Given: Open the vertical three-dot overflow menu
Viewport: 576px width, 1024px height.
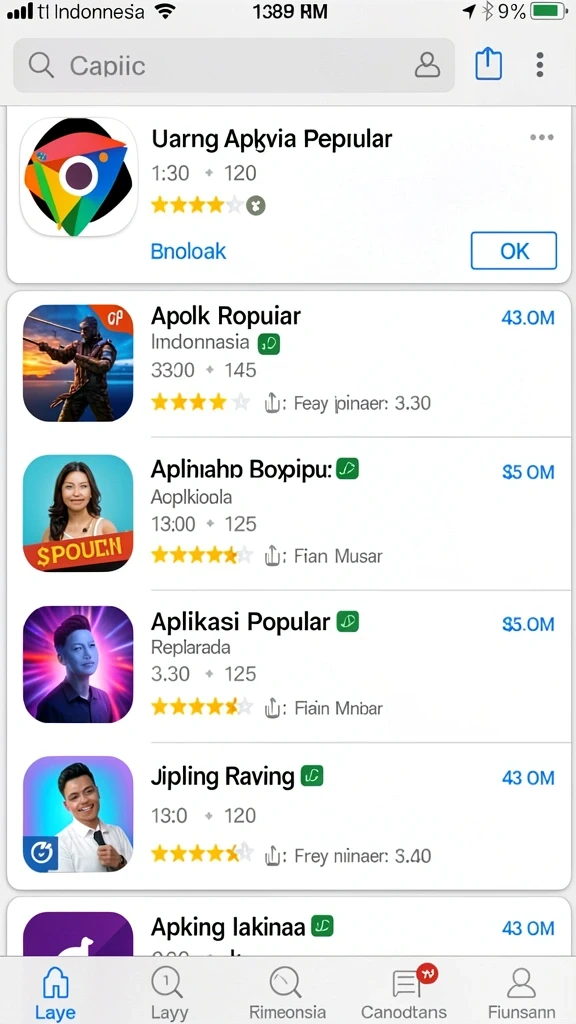Looking at the screenshot, I should 539,65.
